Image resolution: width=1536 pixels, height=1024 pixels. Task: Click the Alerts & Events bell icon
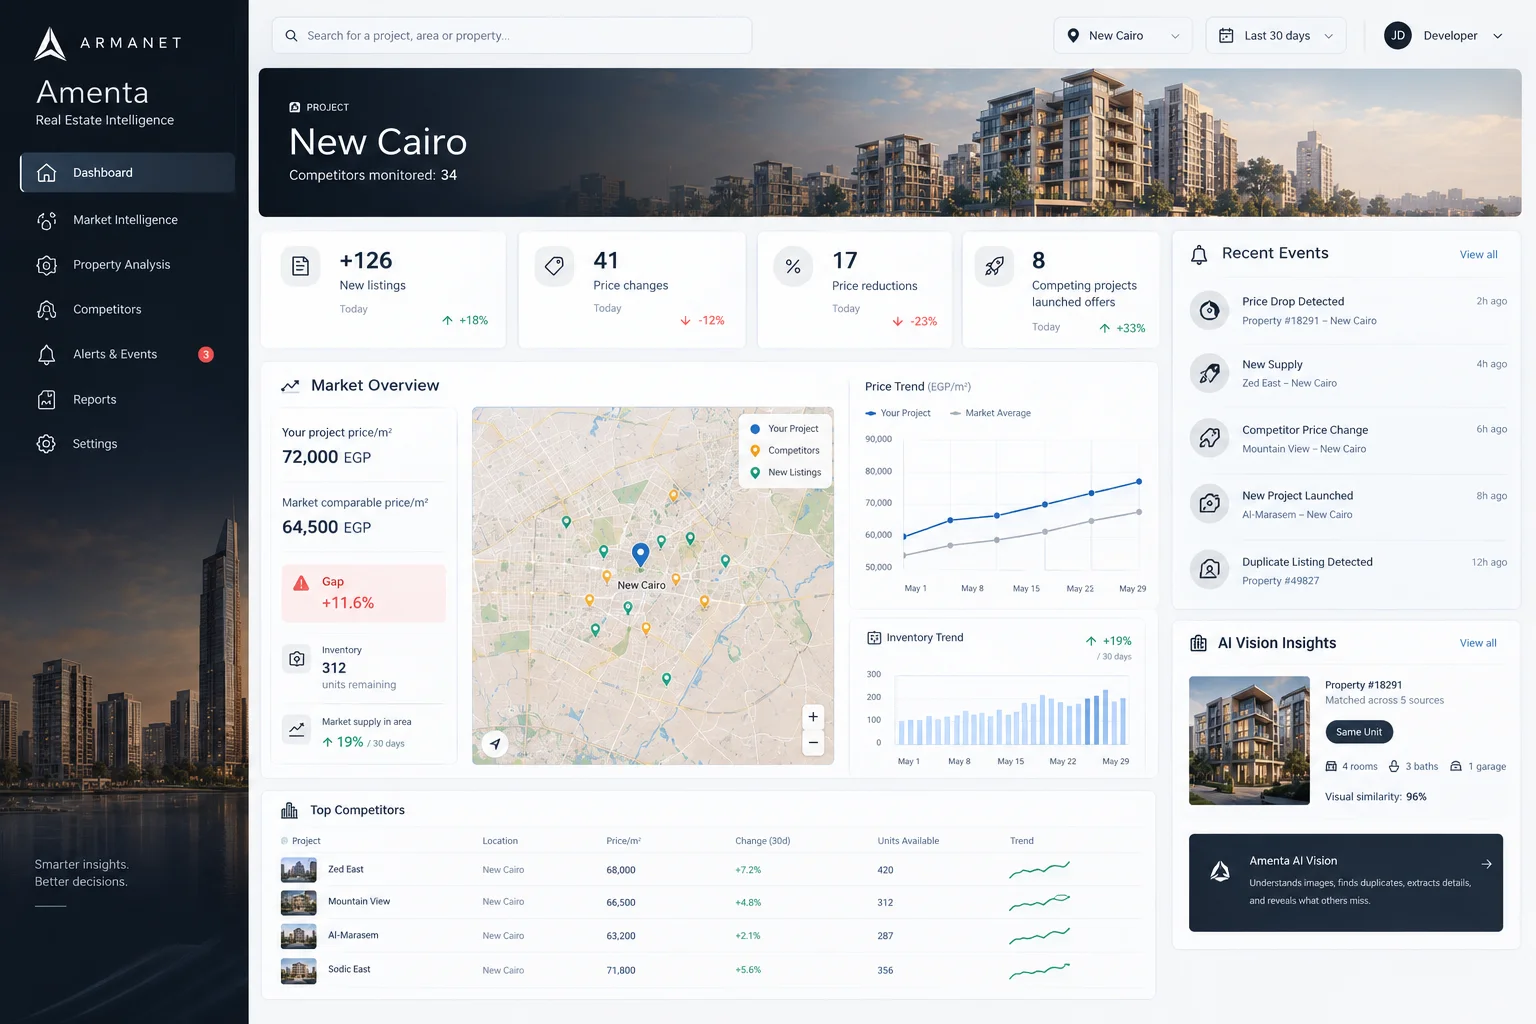click(46, 355)
